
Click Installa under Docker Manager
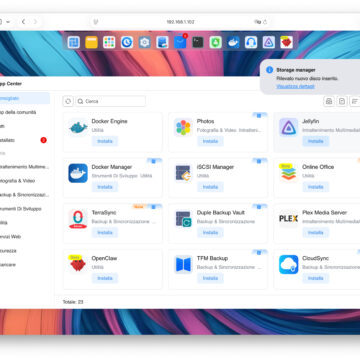[105, 187]
